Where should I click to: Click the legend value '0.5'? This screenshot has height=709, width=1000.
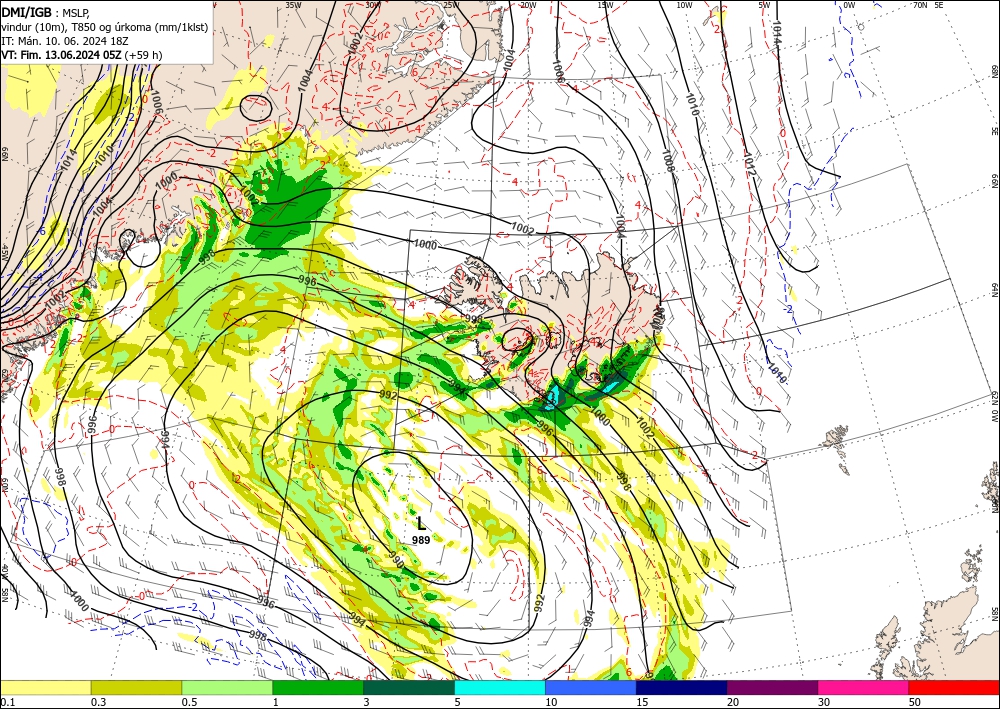coord(189,702)
